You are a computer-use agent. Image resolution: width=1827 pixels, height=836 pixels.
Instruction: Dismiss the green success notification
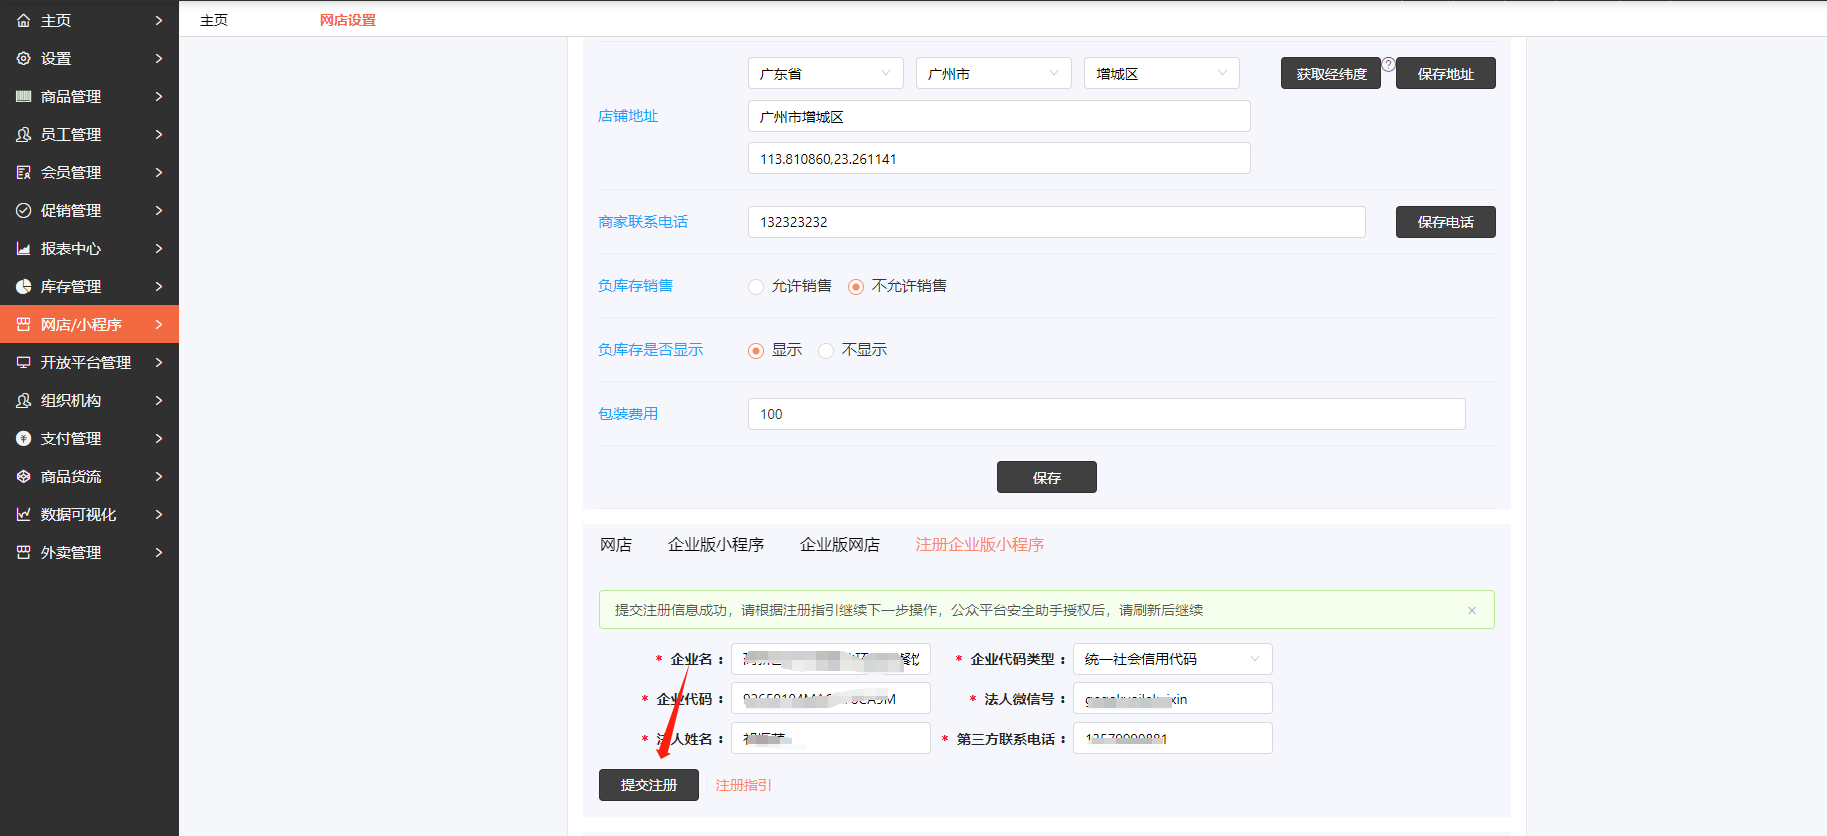point(1471,610)
